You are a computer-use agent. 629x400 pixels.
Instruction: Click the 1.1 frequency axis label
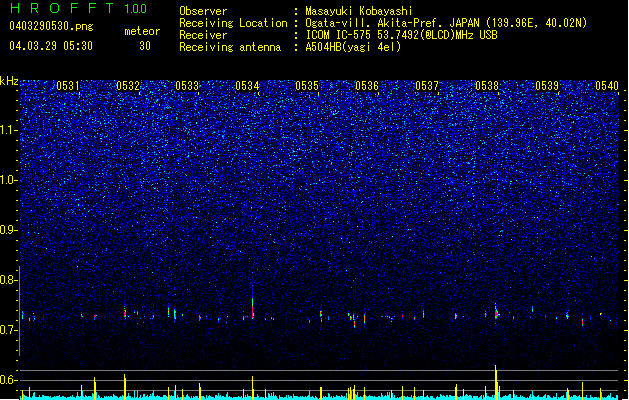pos(8,130)
